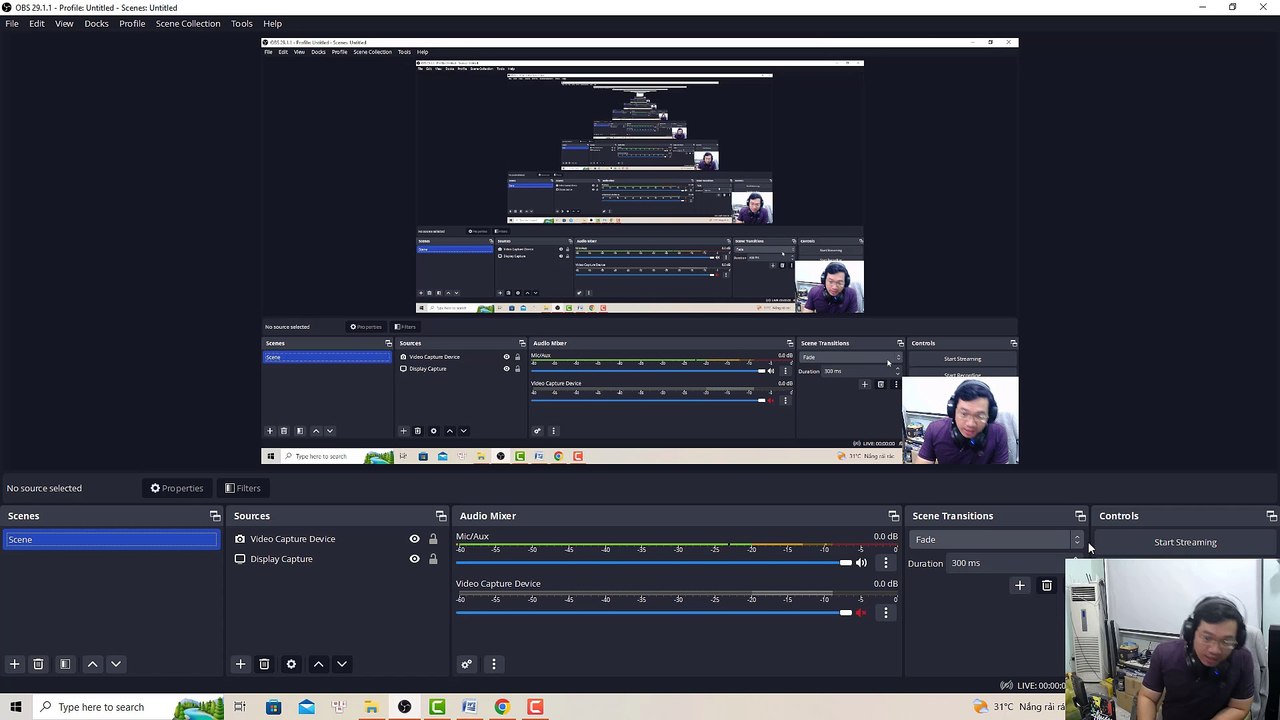Move scene up arrow in Scenes toolbar
Image resolution: width=1280 pixels, height=720 pixels.
tap(92, 664)
